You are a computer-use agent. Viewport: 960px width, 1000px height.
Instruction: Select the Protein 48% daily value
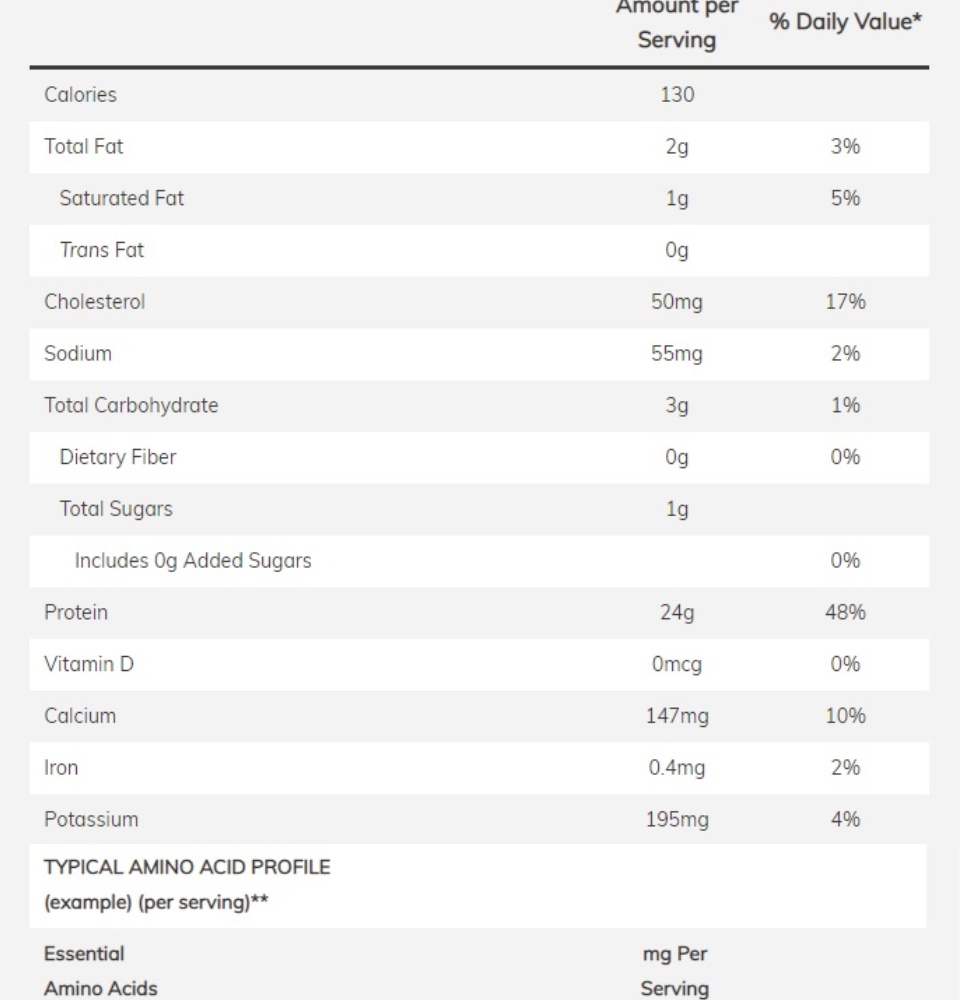(845, 612)
